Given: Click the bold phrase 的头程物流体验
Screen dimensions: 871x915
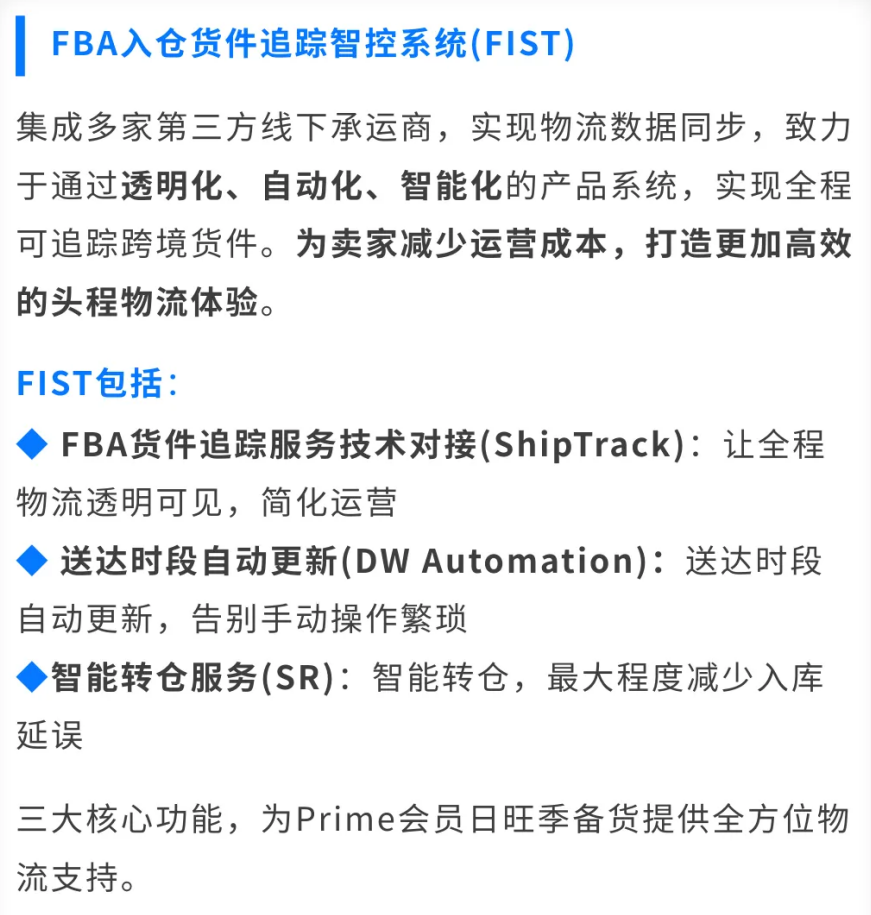Looking at the screenshot, I should pyautogui.click(x=137, y=303).
